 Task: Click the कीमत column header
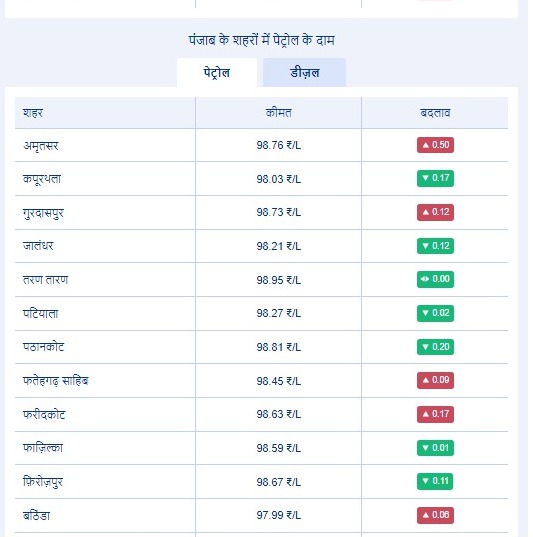[278, 113]
